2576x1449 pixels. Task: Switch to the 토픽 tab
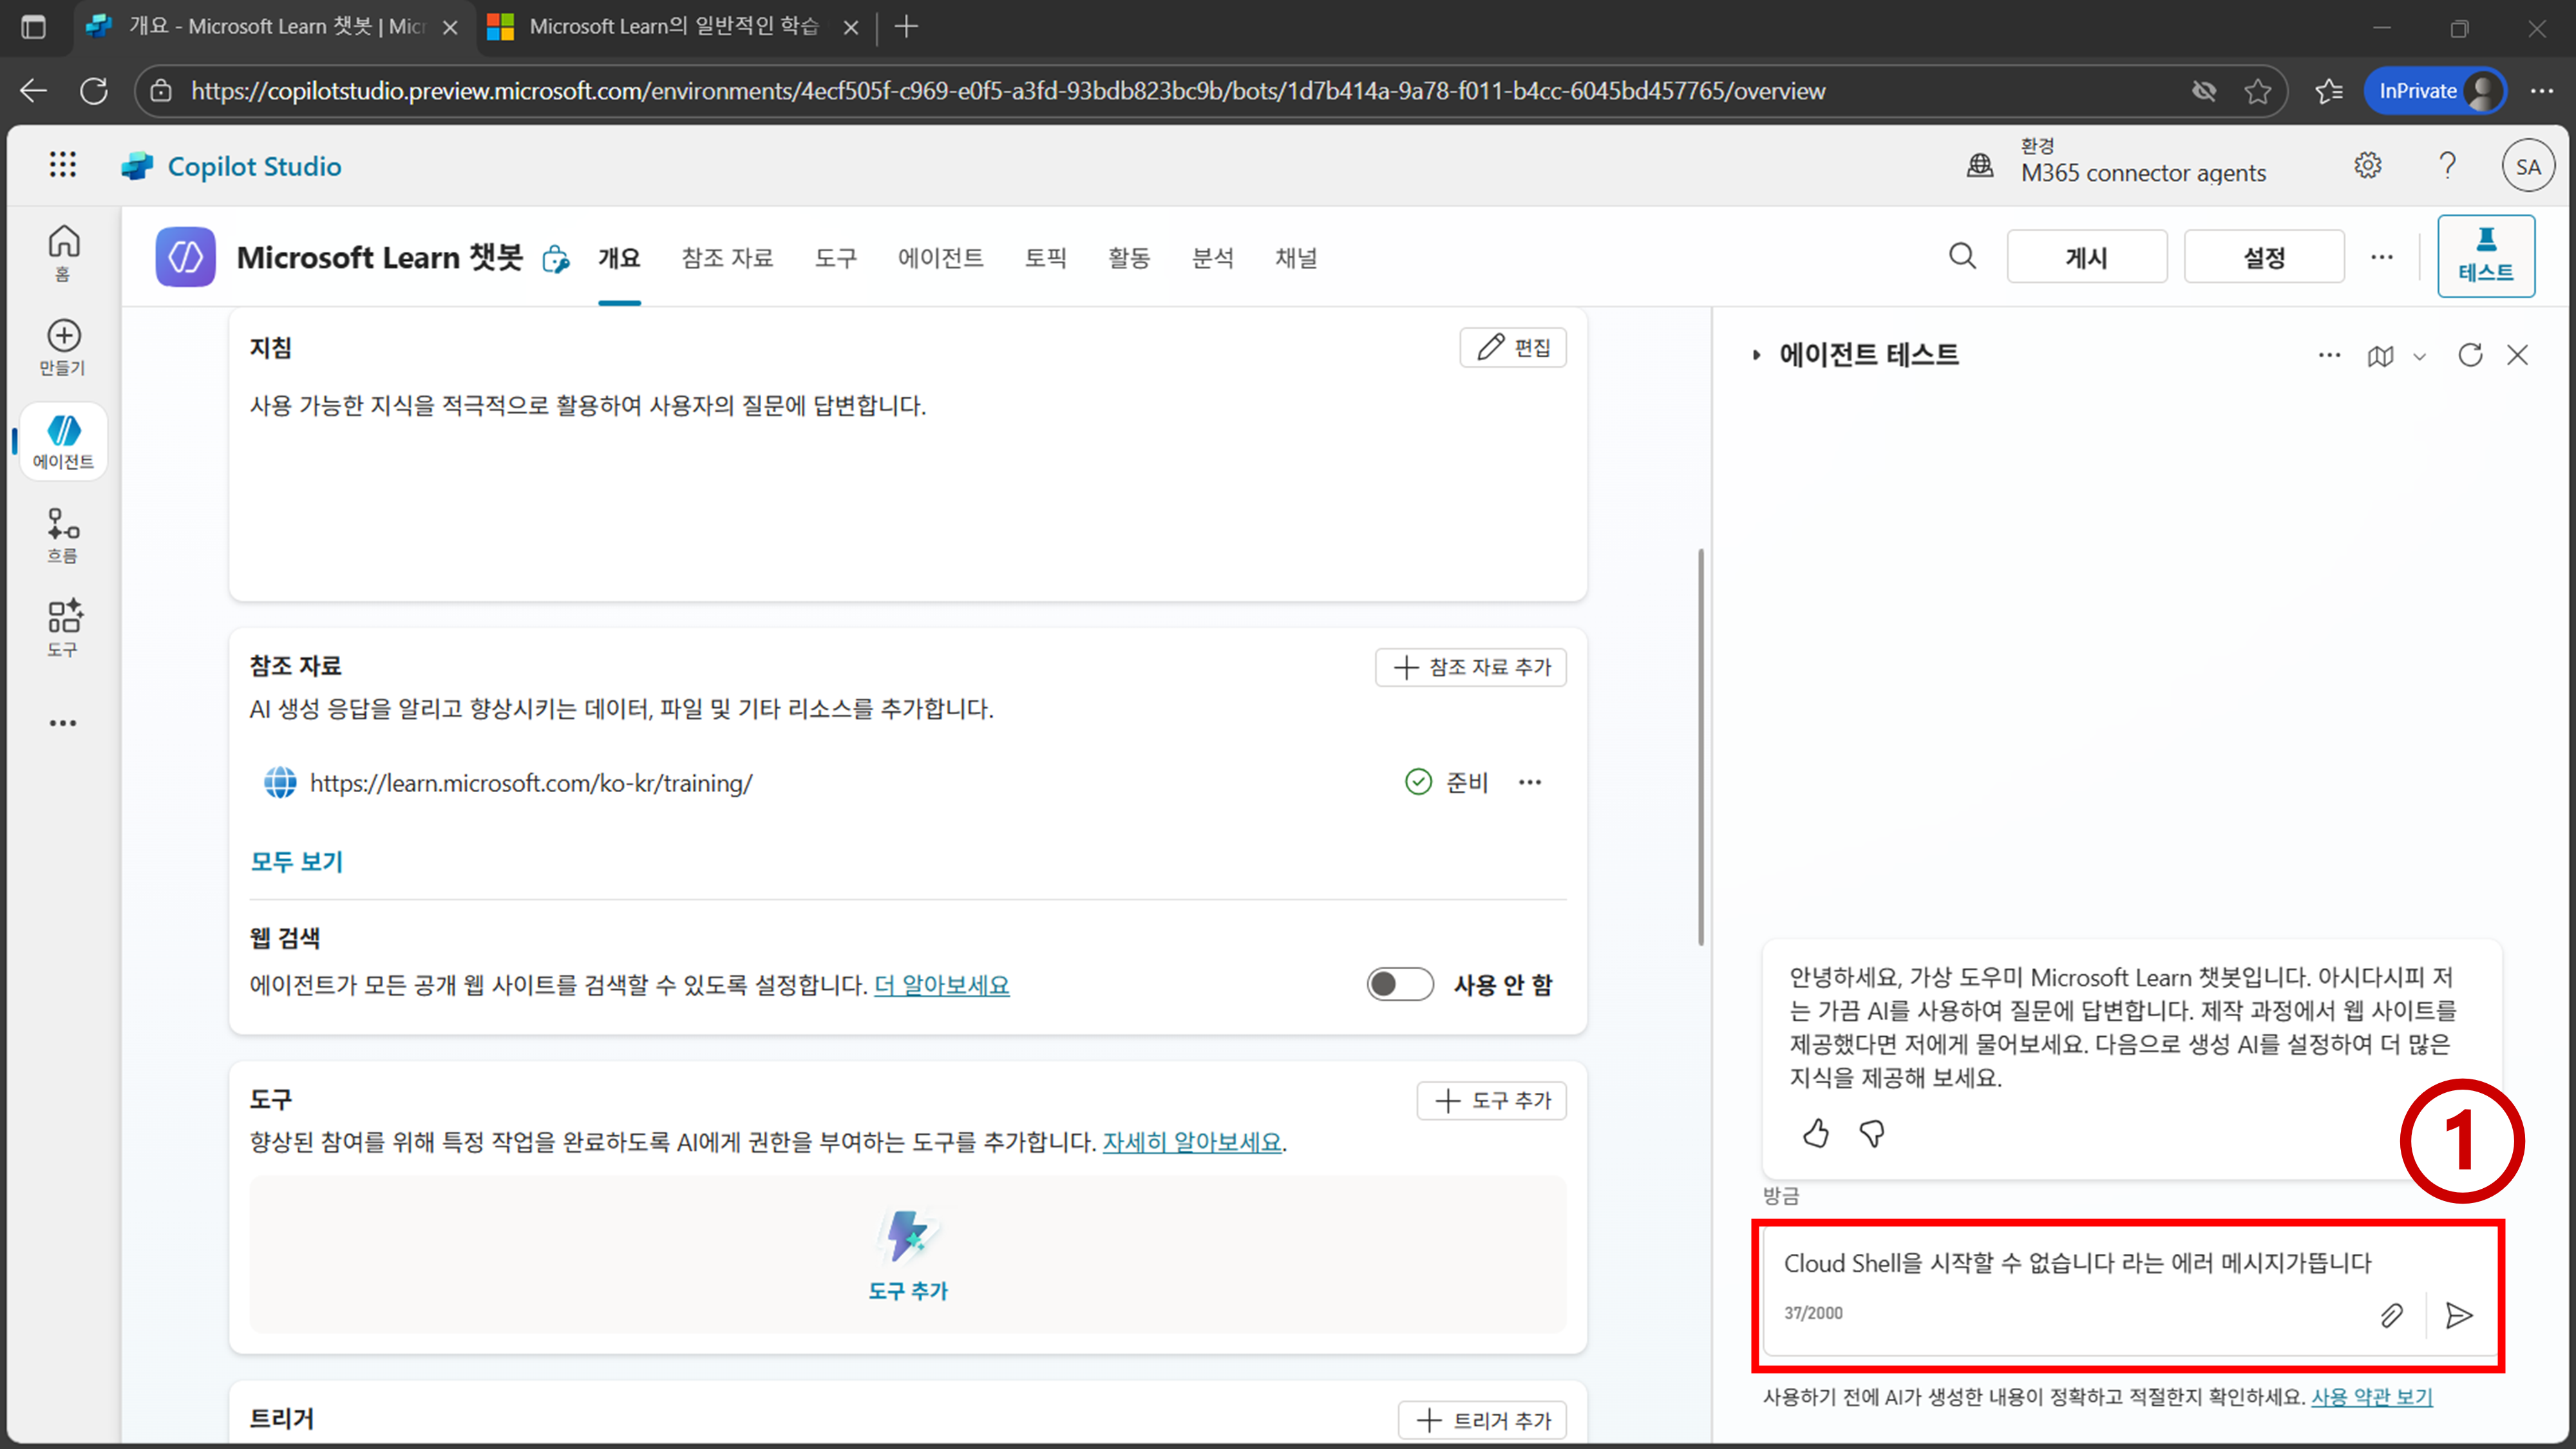1045,258
